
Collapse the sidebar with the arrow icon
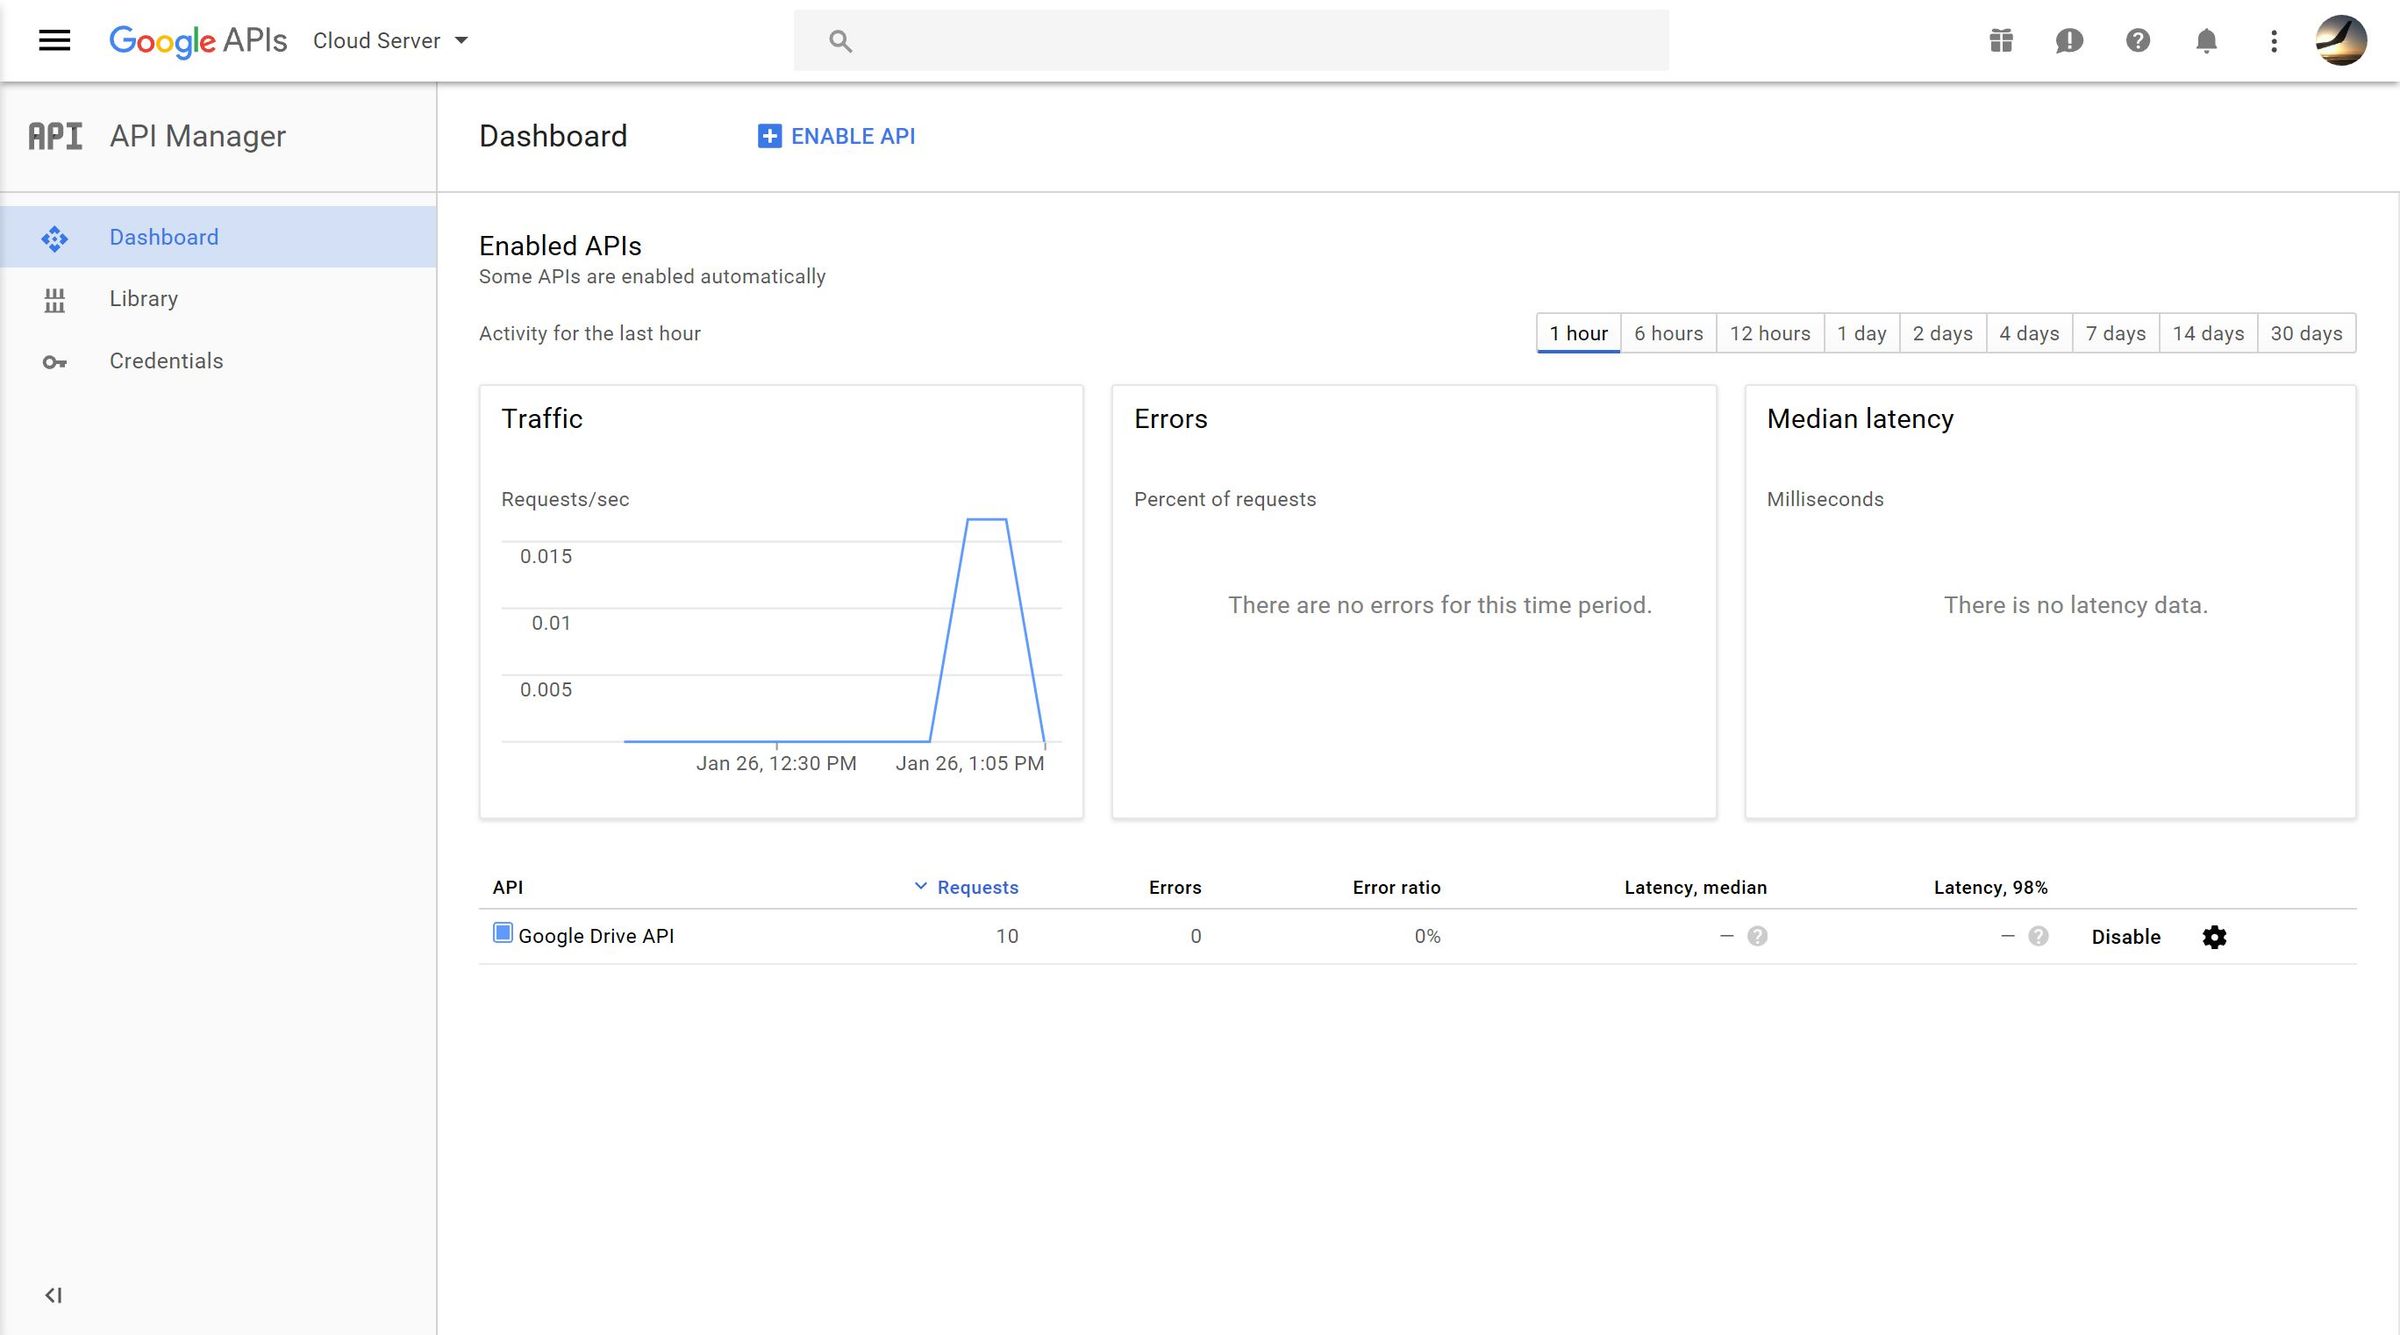[54, 1295]
